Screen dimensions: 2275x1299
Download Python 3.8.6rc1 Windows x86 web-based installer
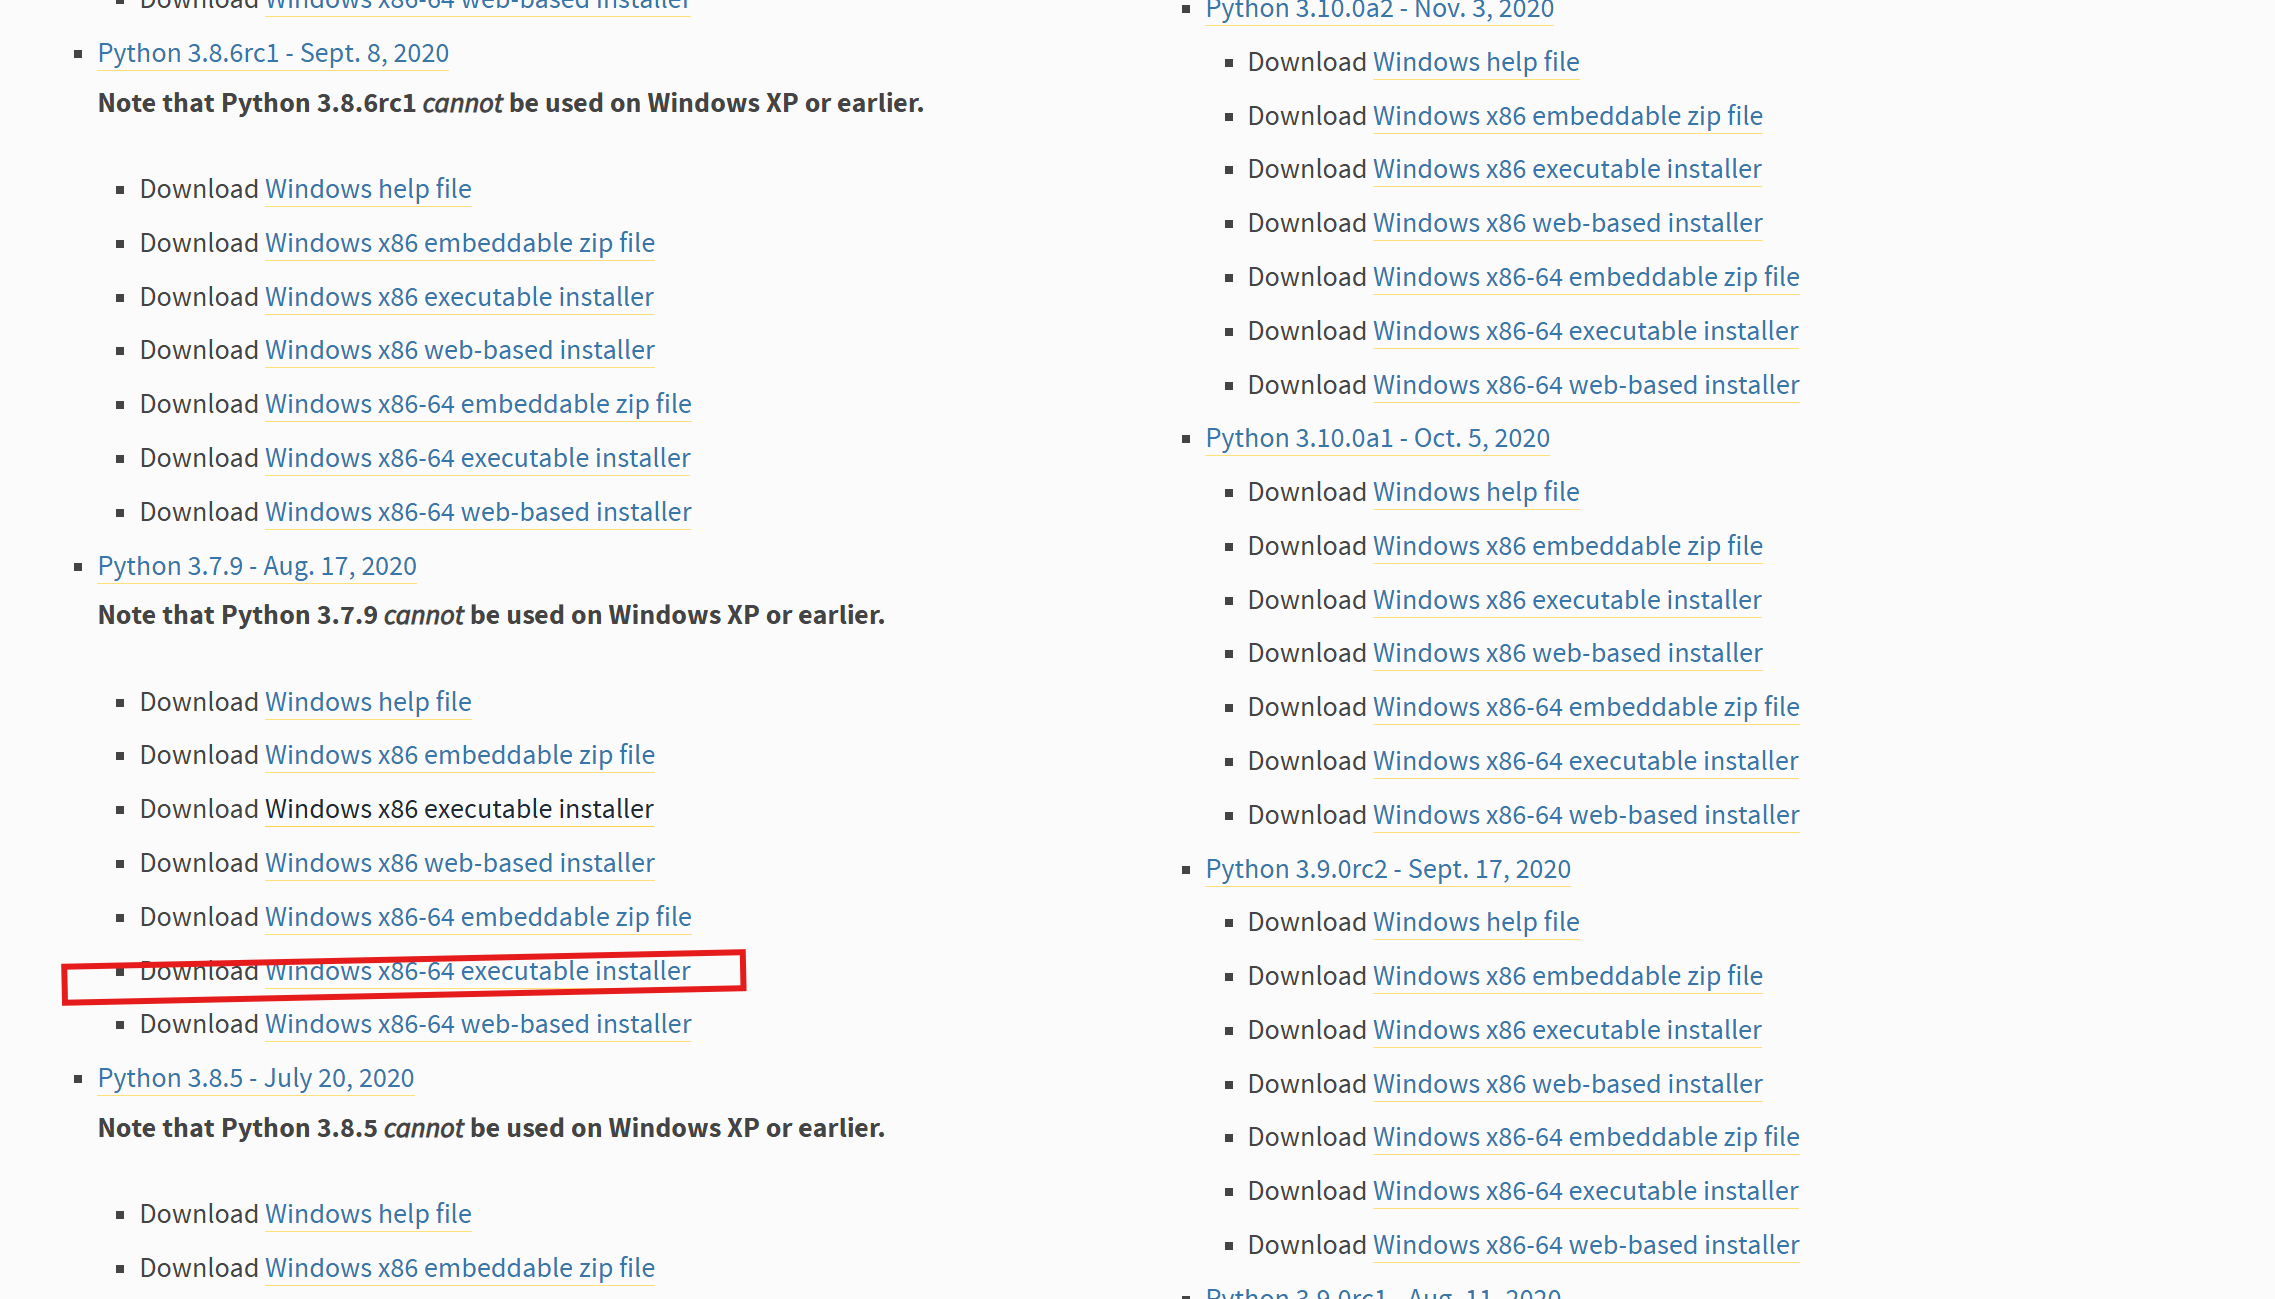coord(459,350)
